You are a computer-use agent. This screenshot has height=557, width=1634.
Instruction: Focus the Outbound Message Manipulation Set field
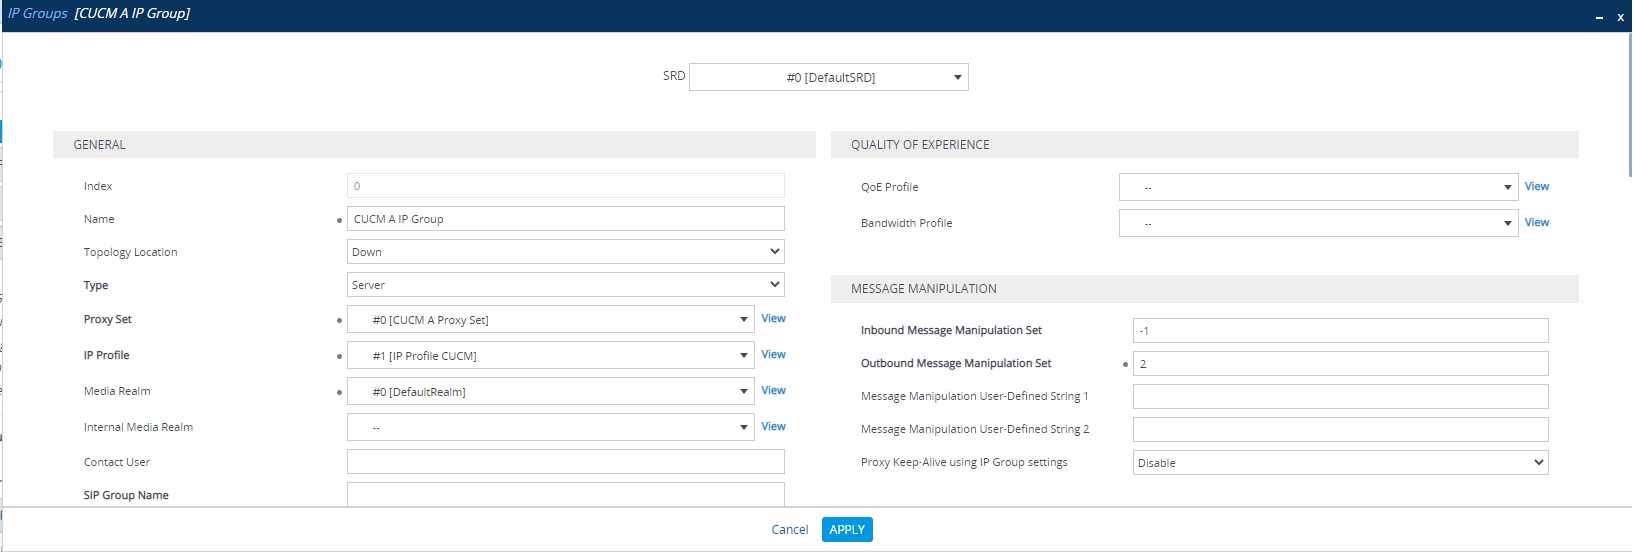pyautogui.click(x=1341, y=364)
